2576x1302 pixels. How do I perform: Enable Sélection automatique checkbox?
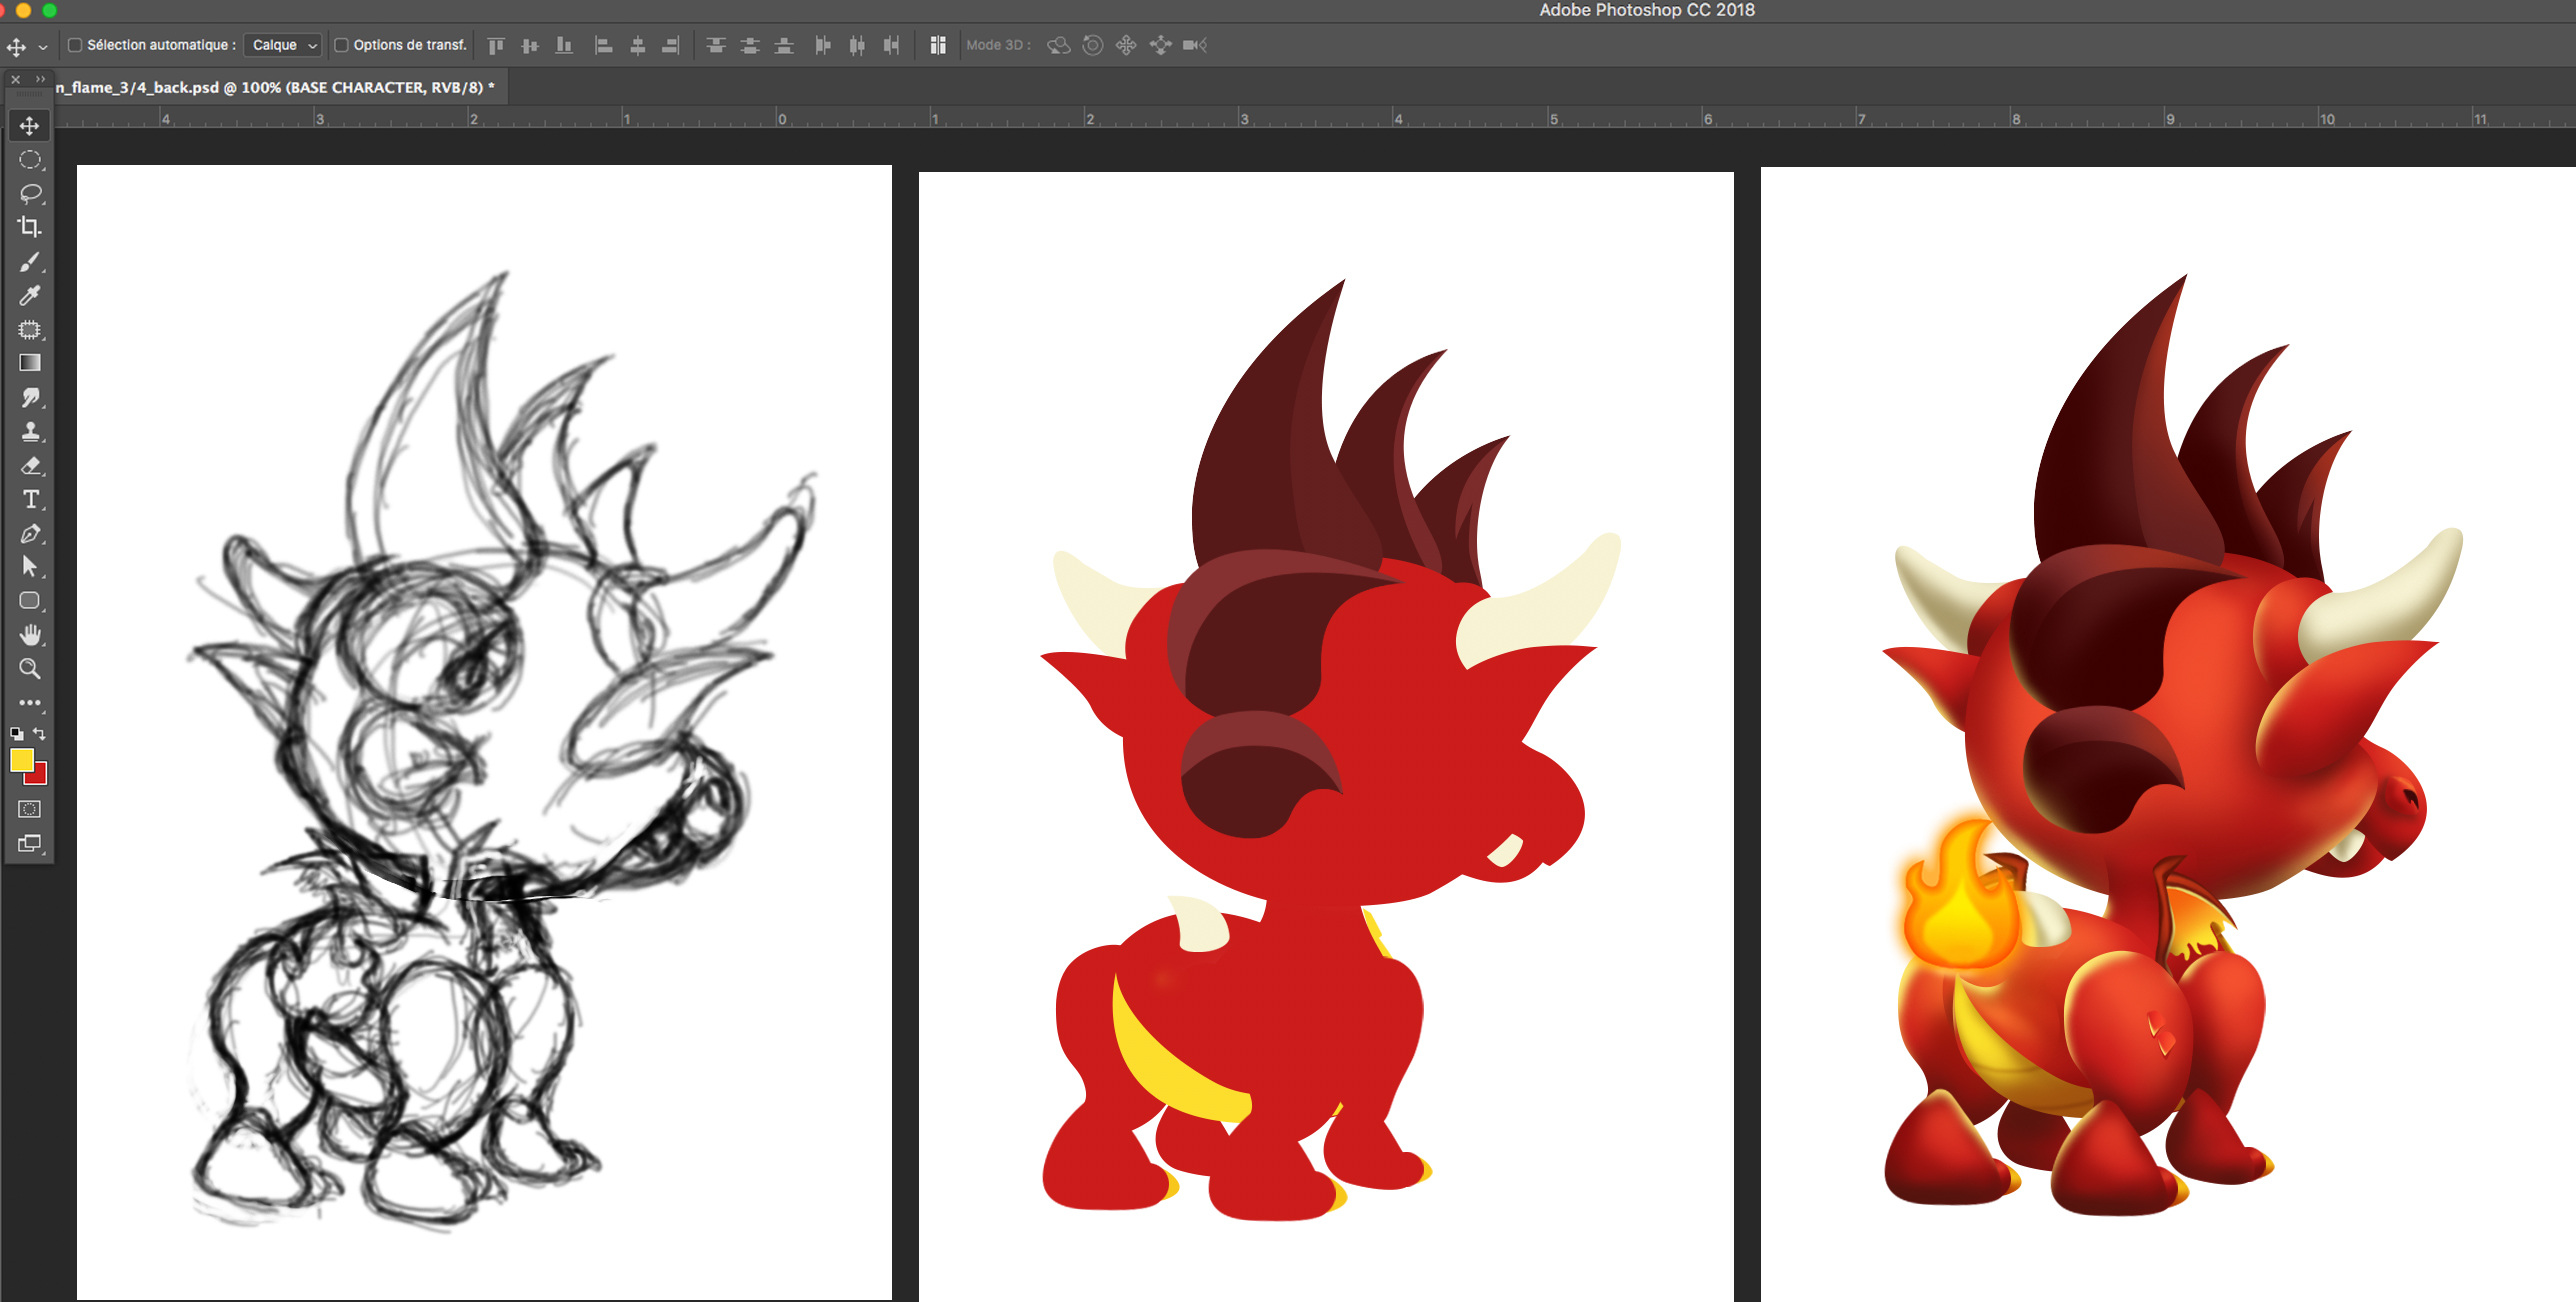pyautogui.click(x=75, y=45)
